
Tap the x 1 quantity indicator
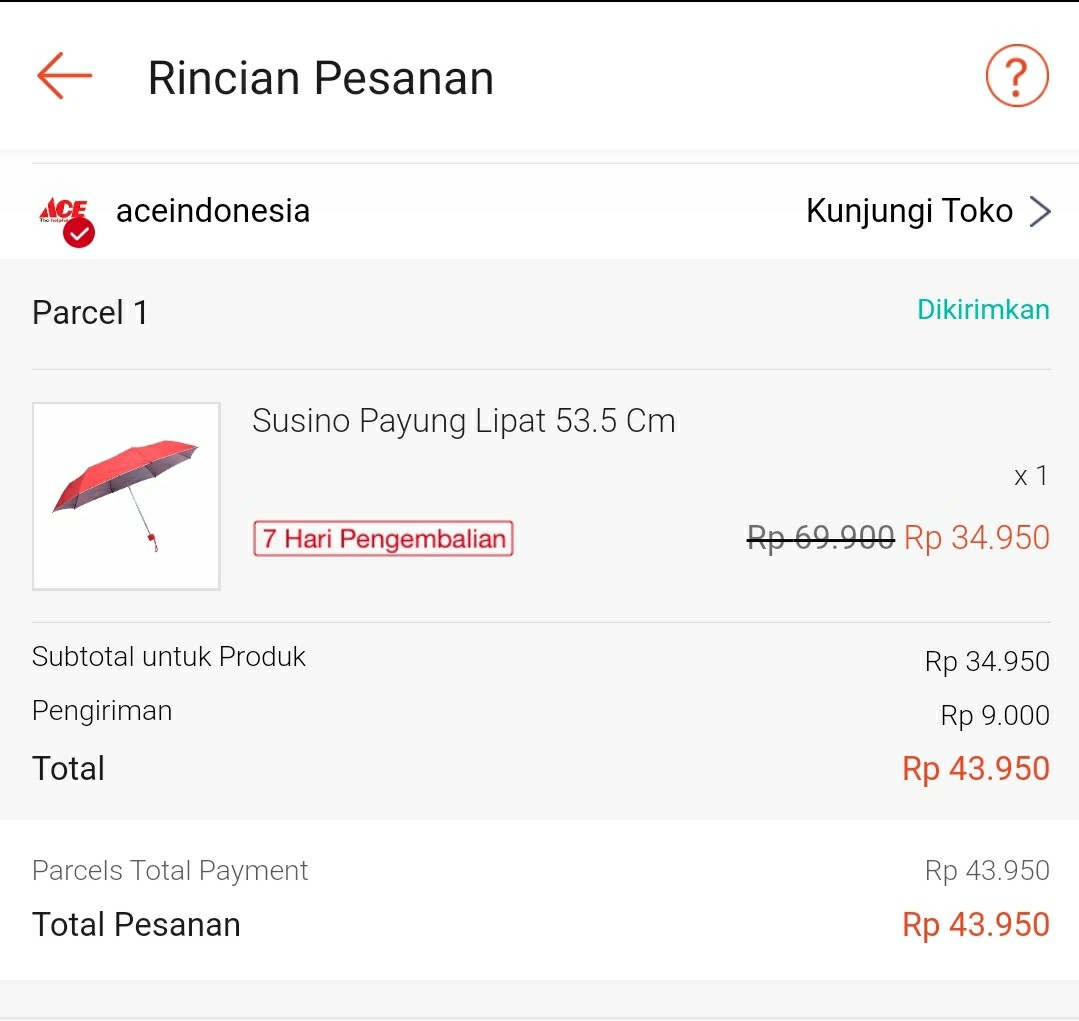pyautogui.click(x=1030, y=476)
